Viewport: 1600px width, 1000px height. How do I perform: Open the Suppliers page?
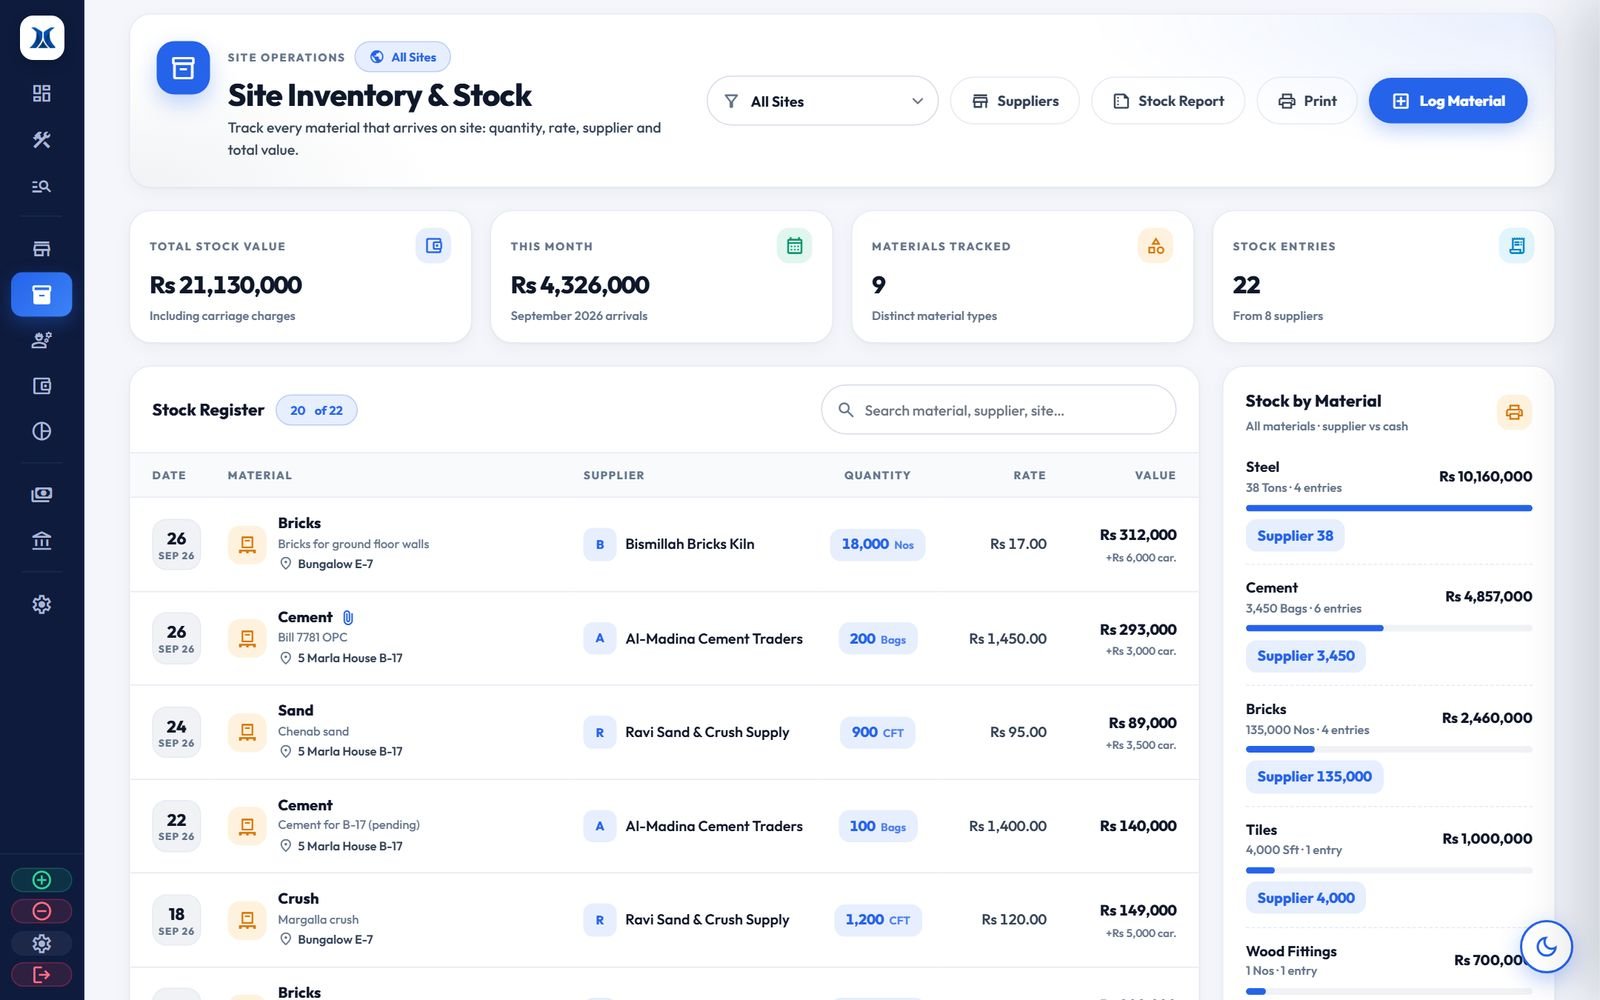coord(1015,101)
